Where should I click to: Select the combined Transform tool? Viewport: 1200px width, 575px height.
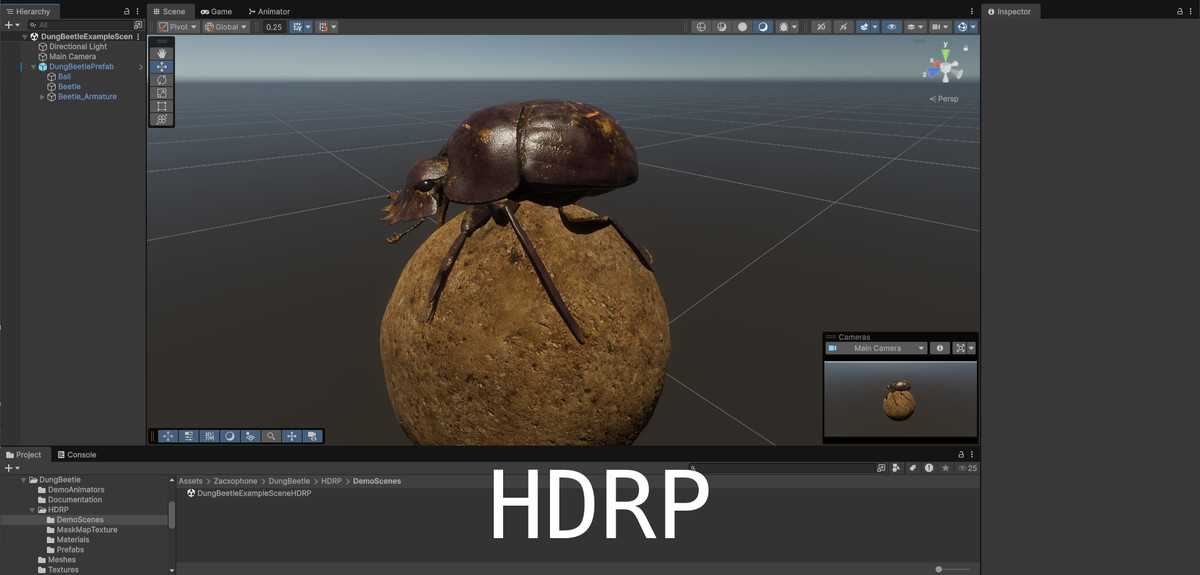[162, 119]
